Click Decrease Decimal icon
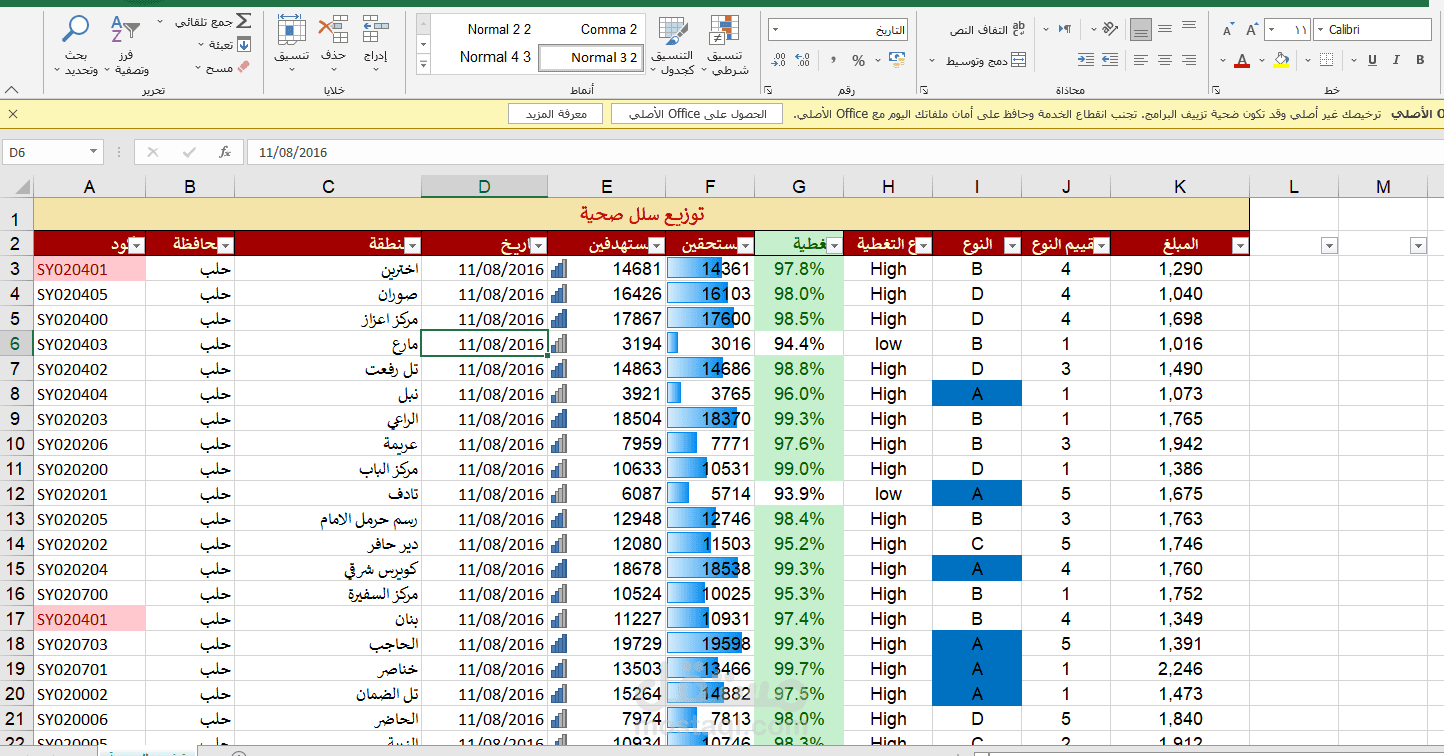 (779, 60)
